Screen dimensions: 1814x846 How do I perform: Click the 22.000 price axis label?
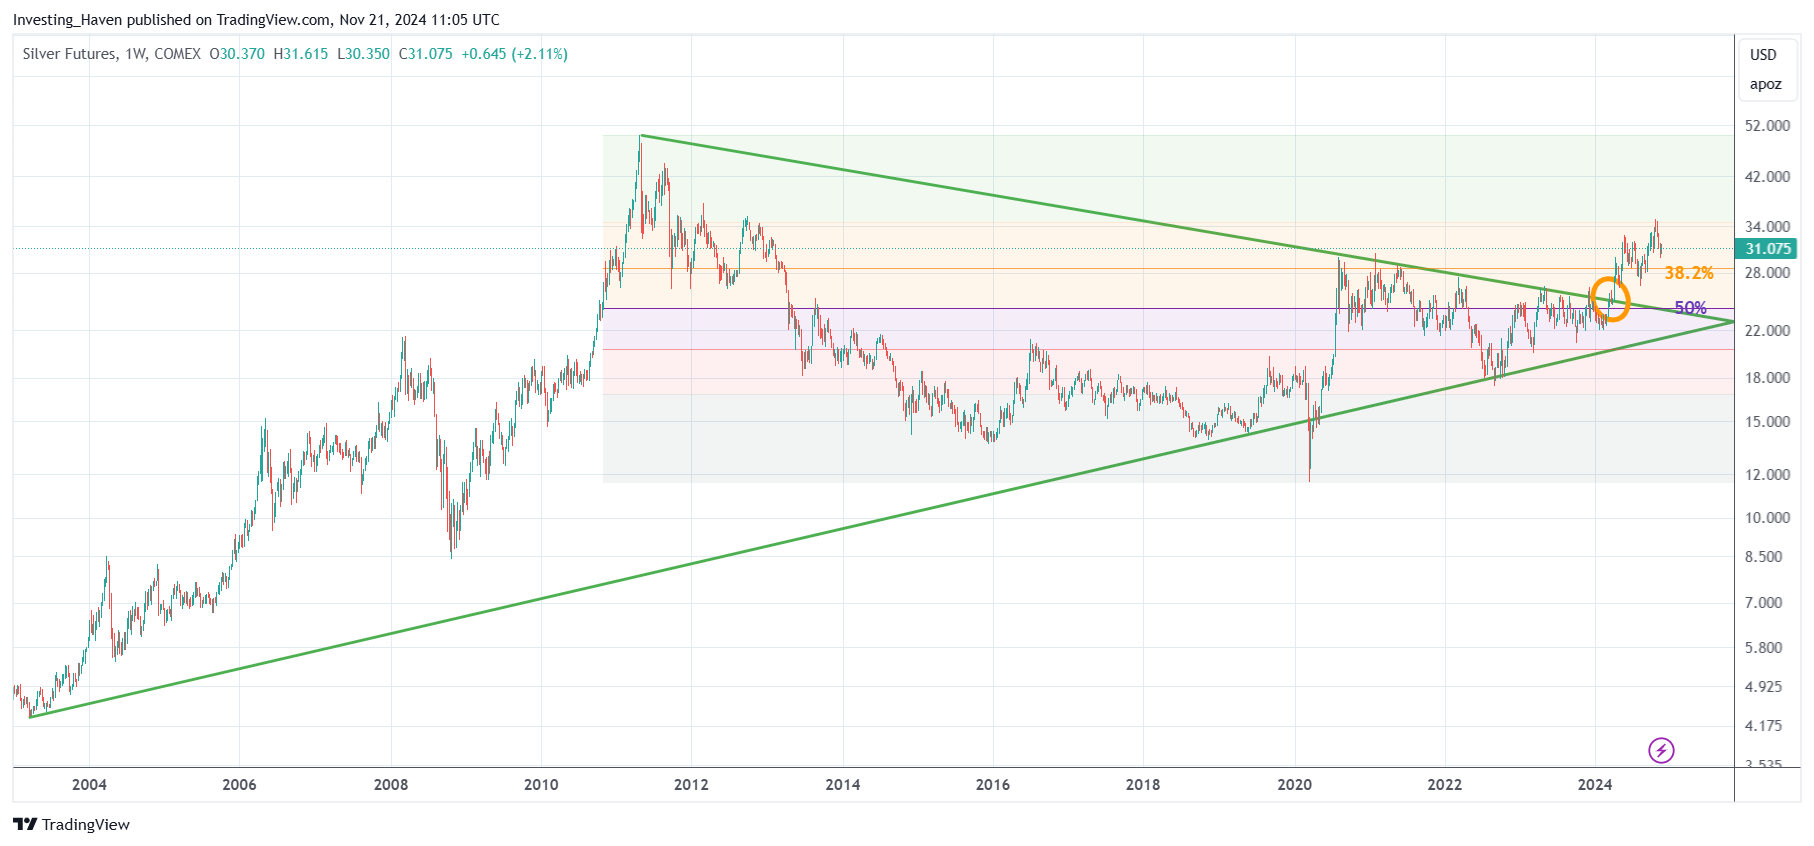[x=1767, y=331]
